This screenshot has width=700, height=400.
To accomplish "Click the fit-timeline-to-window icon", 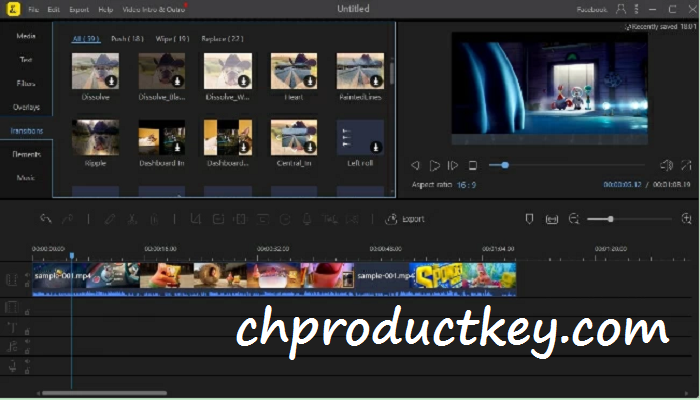I will (552, 219).
